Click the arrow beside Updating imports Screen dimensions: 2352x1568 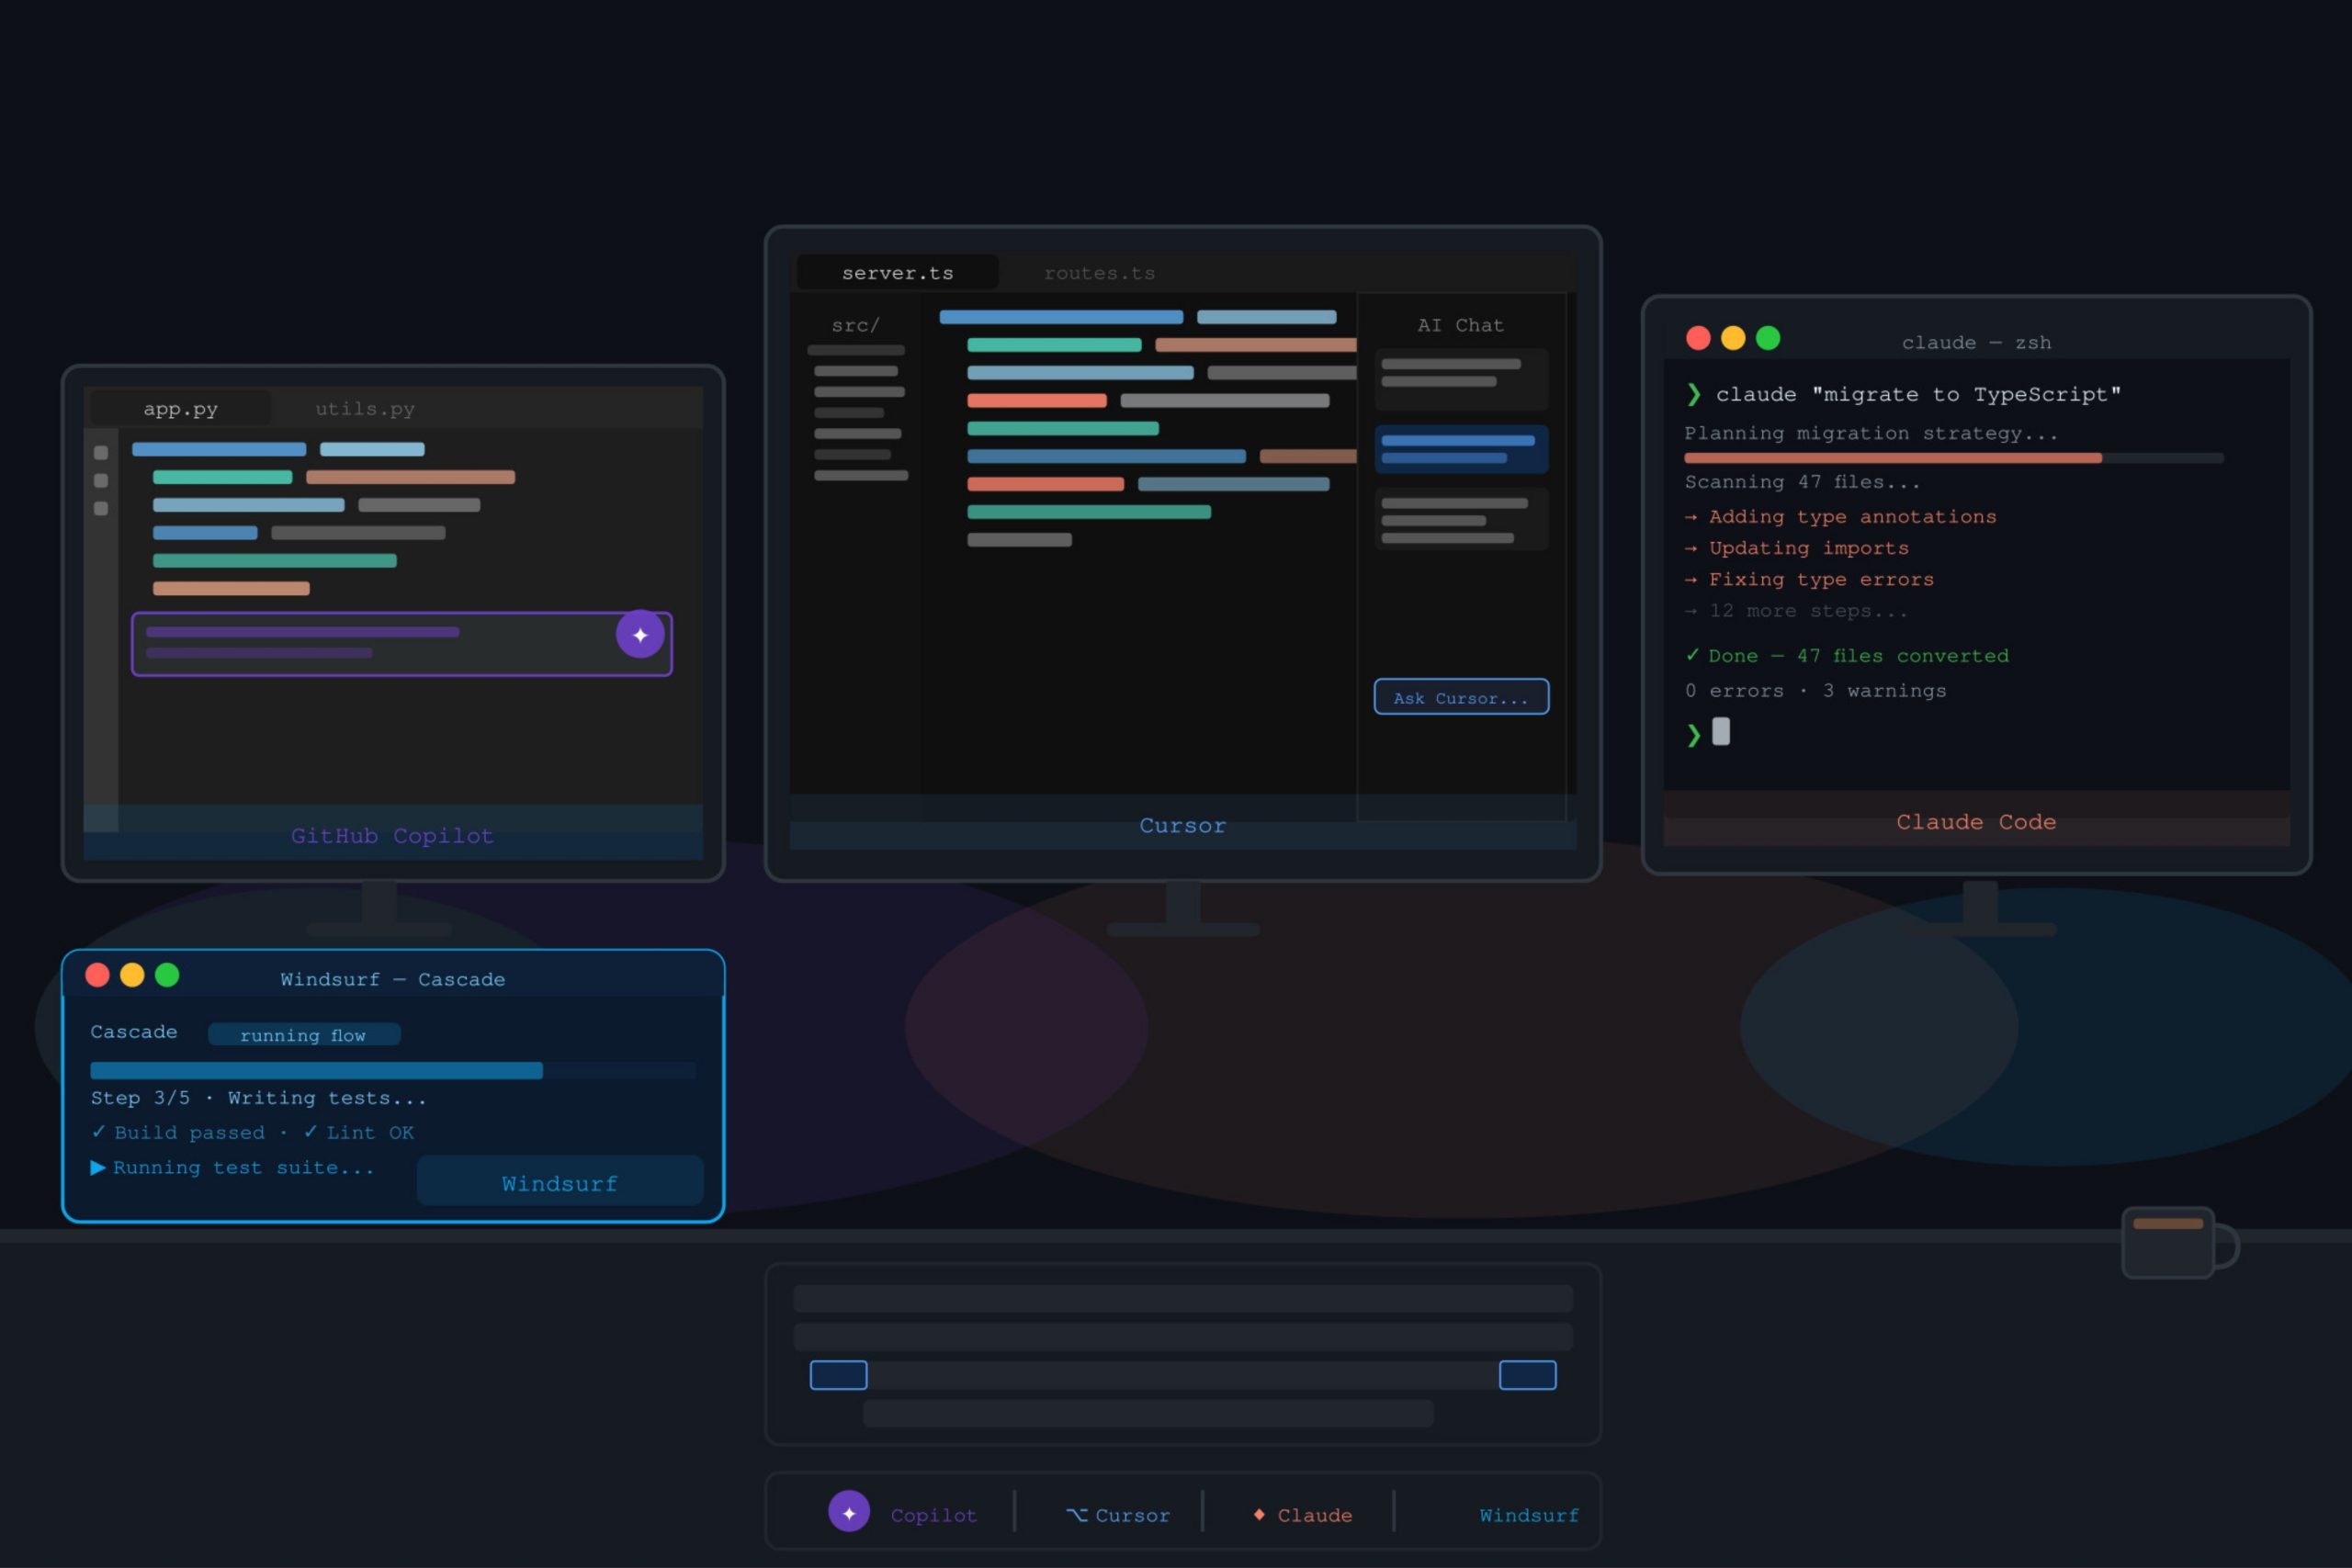tap(1691, 548)
